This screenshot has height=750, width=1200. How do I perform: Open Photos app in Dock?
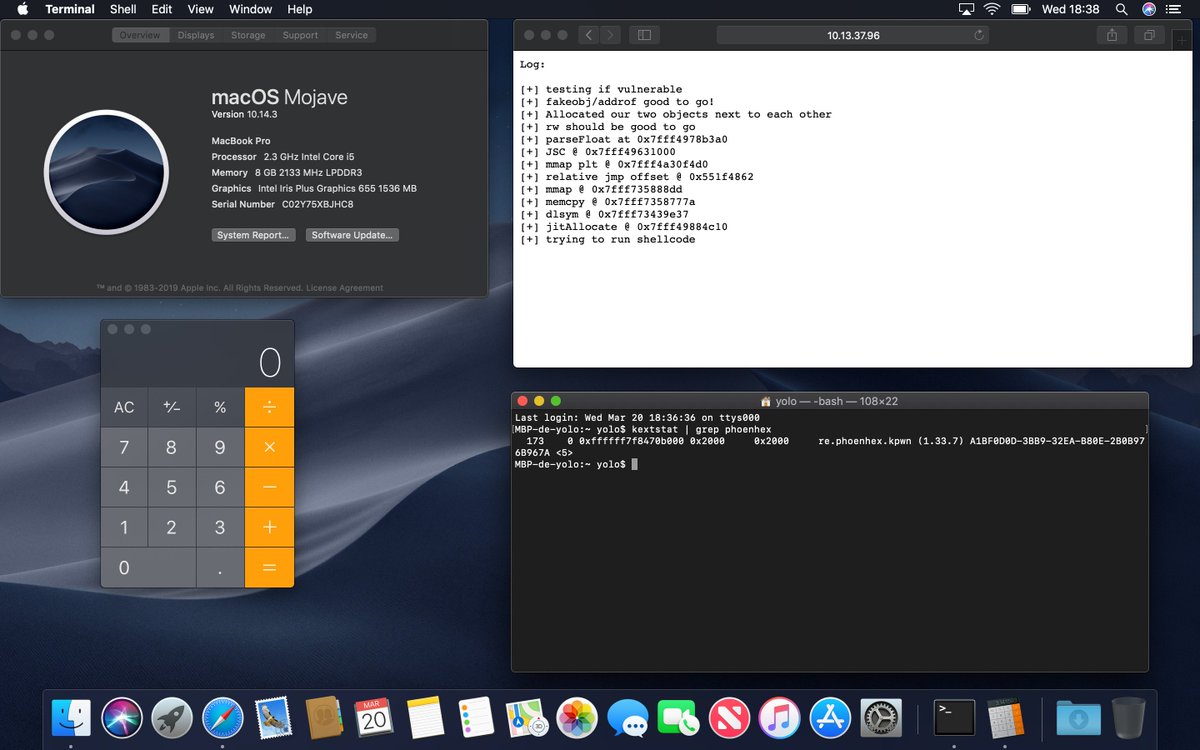[577, 717]
